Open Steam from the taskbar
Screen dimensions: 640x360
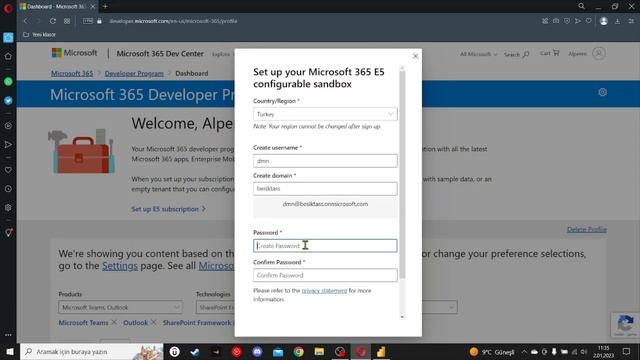point(195,351)
